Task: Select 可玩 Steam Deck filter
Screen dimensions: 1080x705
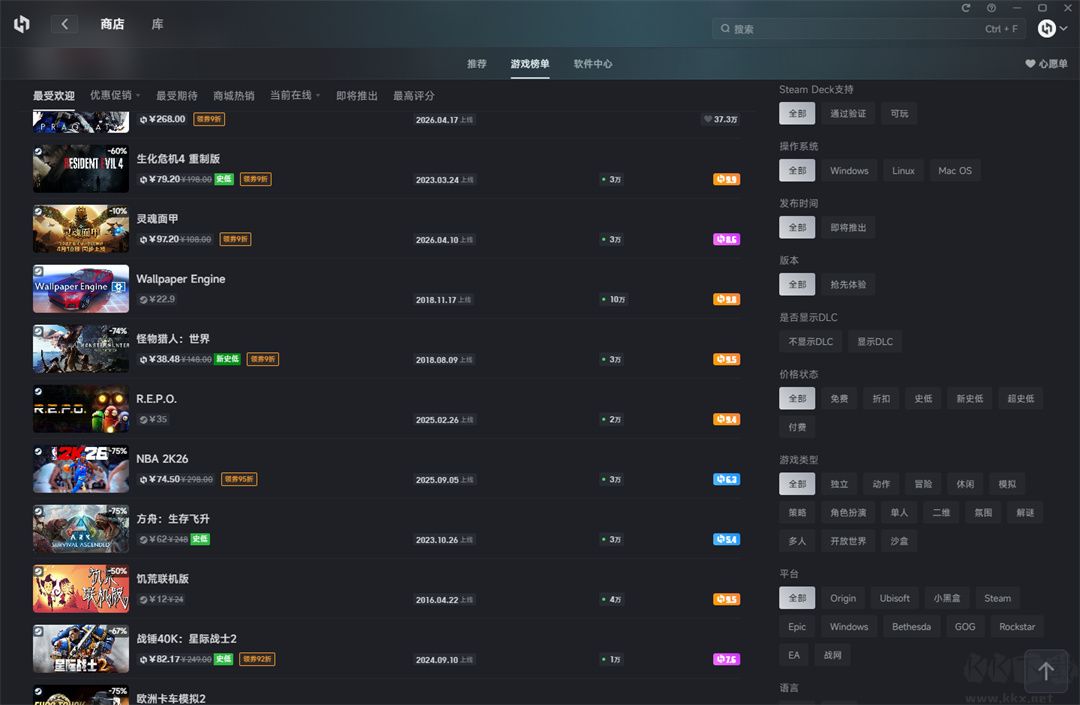Action: click(x=899, y=114)
